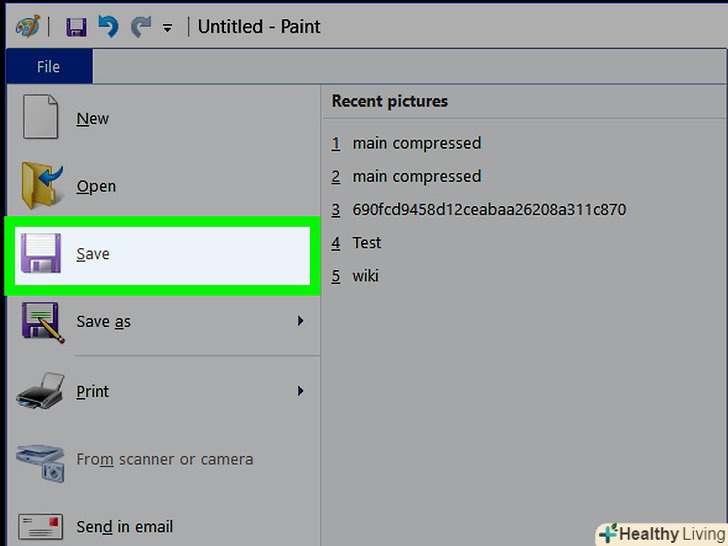The image size is (728, 546).
Task: Click the Save as disk-with-pencil icon
Action: 41,322
